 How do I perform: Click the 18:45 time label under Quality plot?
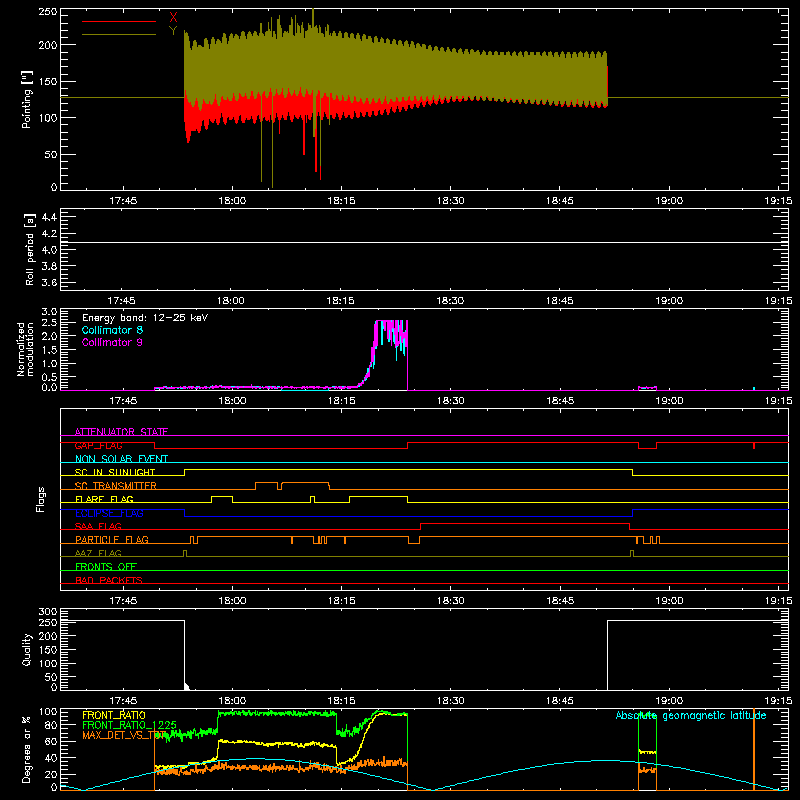tap(560, 701)
